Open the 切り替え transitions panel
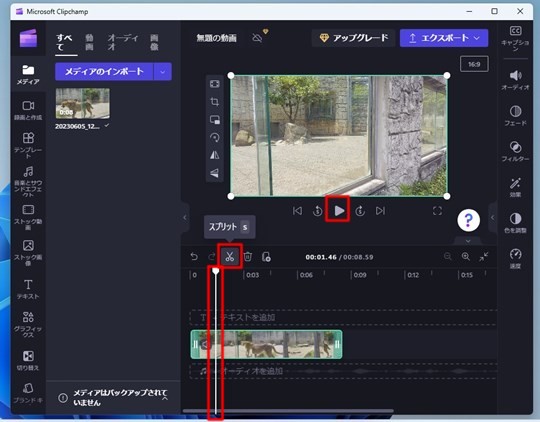 pos(28,360)
